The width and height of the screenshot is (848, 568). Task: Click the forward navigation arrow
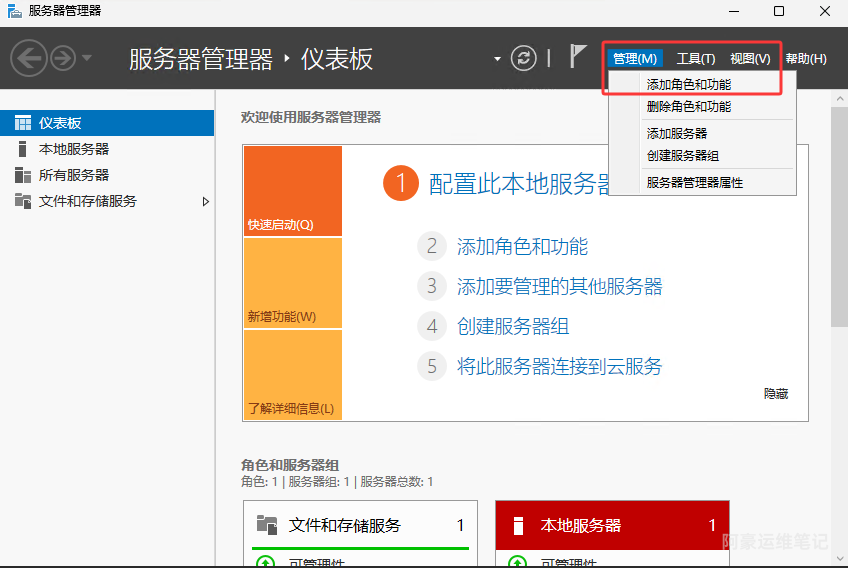coord(63,58)
